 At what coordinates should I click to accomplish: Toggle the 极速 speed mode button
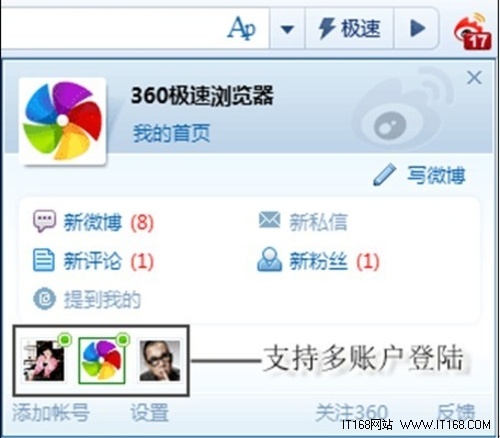click(349, 29)
